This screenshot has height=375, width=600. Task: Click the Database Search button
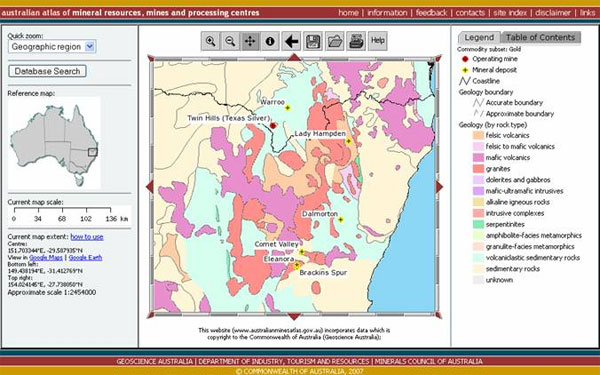(47, 71)
